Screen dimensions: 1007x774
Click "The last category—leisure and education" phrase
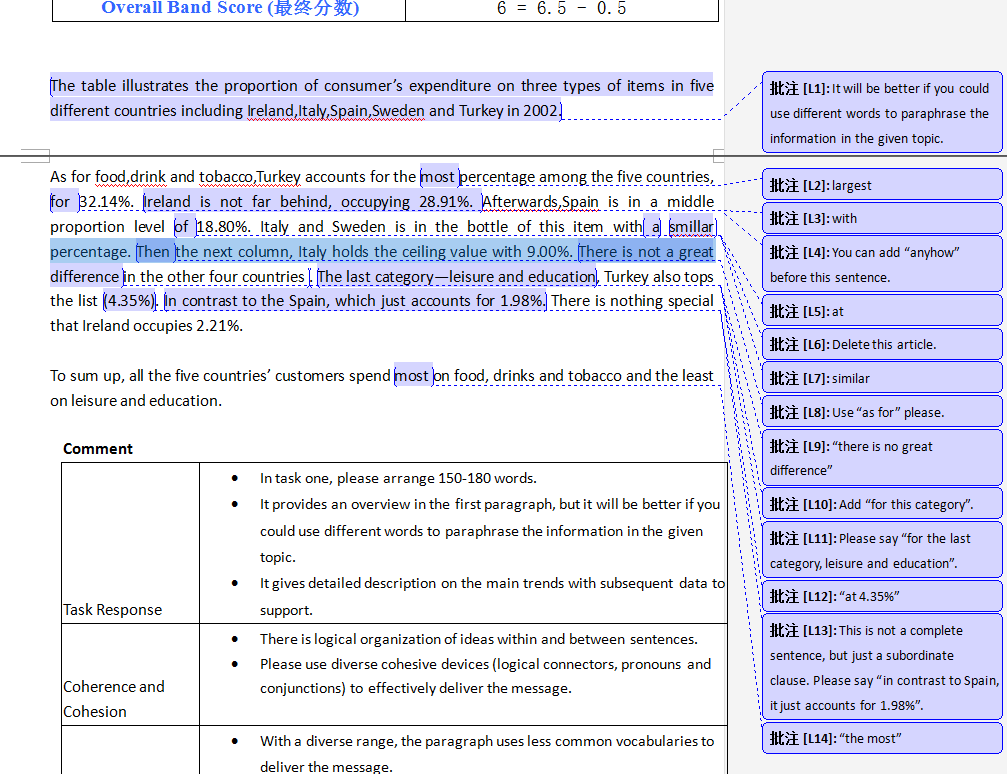457,277
